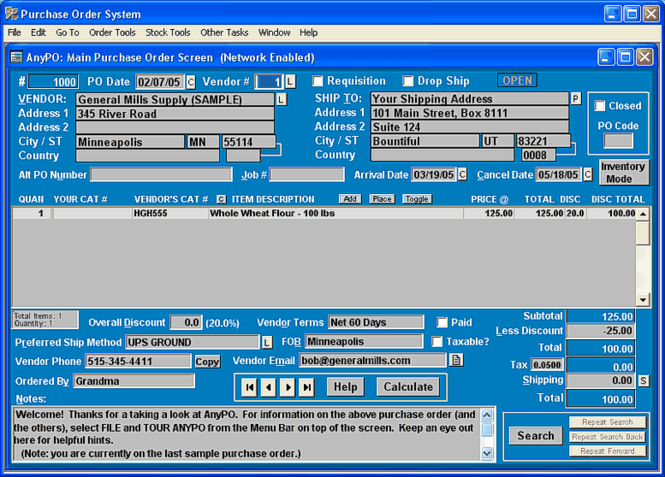Click the item list scrollbar thumb
Viewport: 665px width, 477px height.
[643, 233]
